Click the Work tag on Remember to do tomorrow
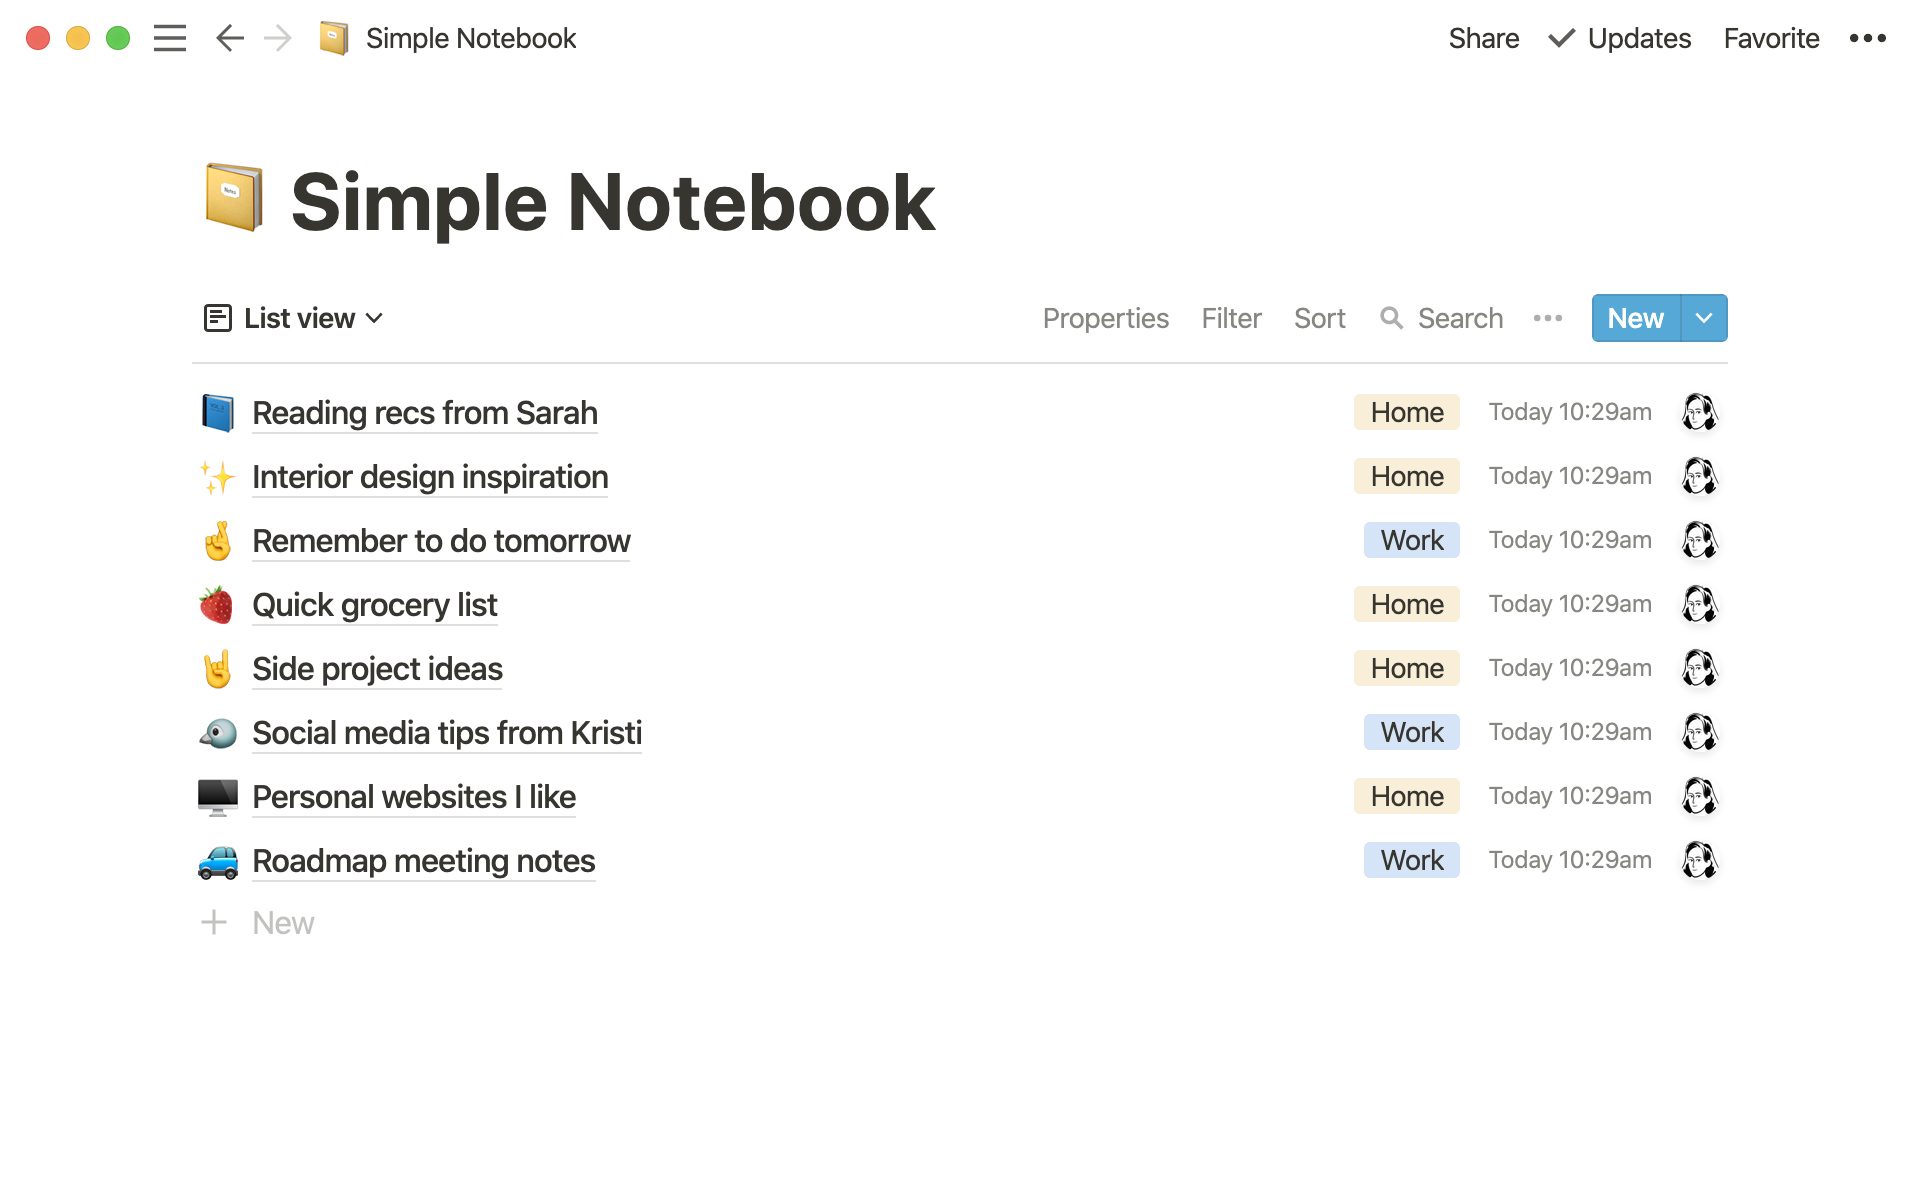The width and height of the screenshot is (1920, 1200). coord(1411,540)
